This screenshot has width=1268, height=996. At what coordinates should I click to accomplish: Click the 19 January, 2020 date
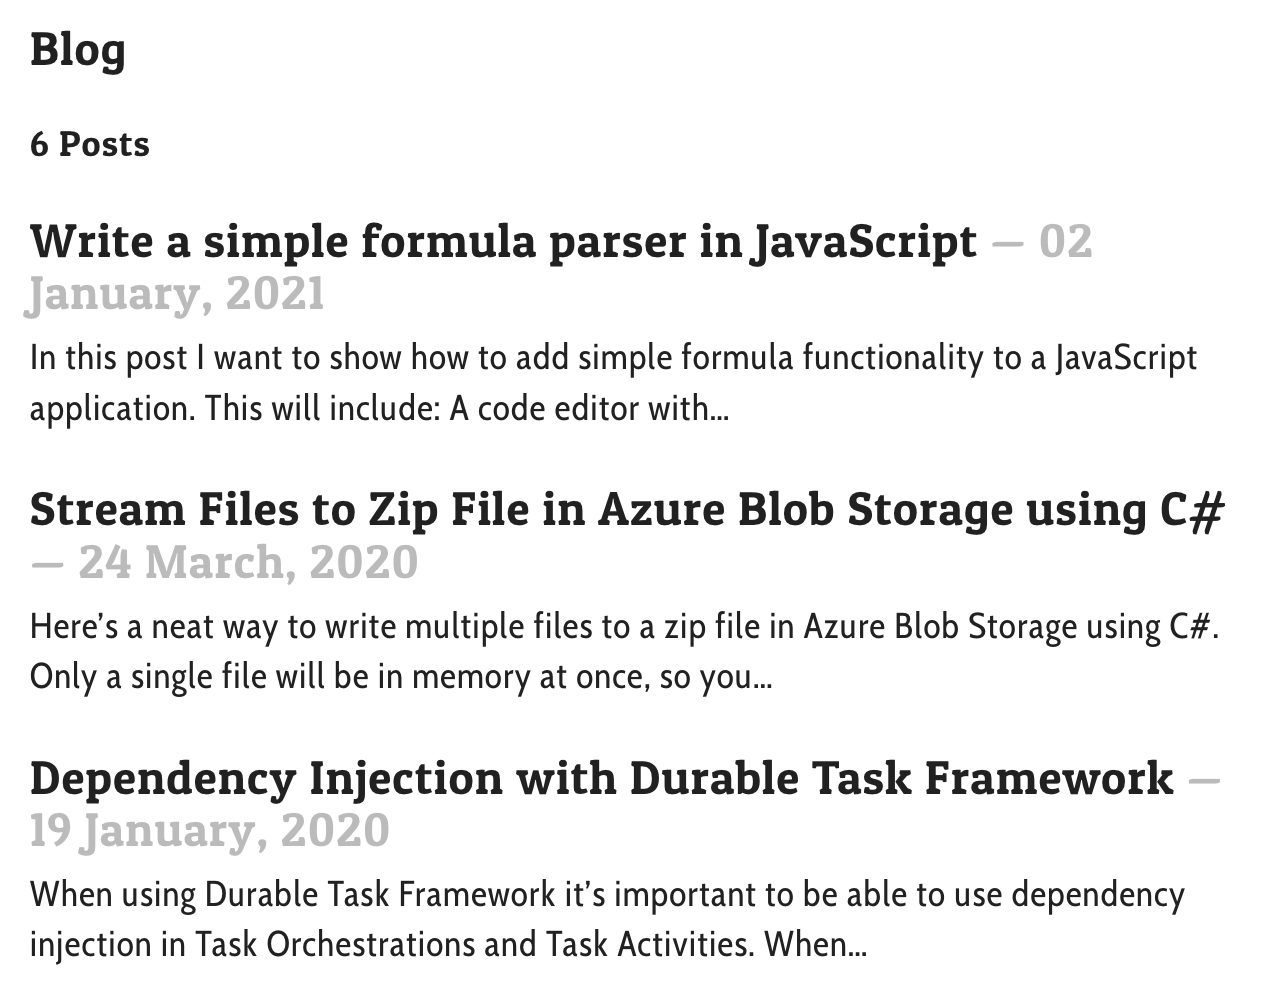click(210, 830)
